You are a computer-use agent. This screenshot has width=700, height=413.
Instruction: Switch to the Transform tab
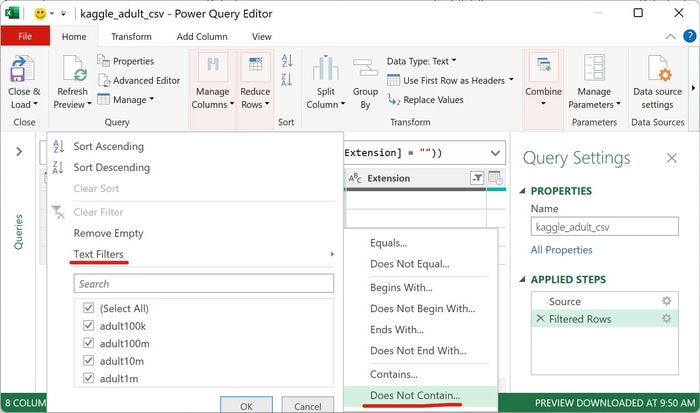coord(131,37)
